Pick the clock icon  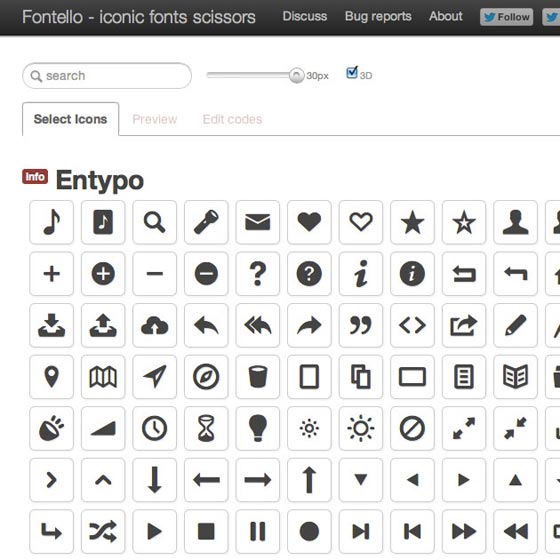point(154,428)
